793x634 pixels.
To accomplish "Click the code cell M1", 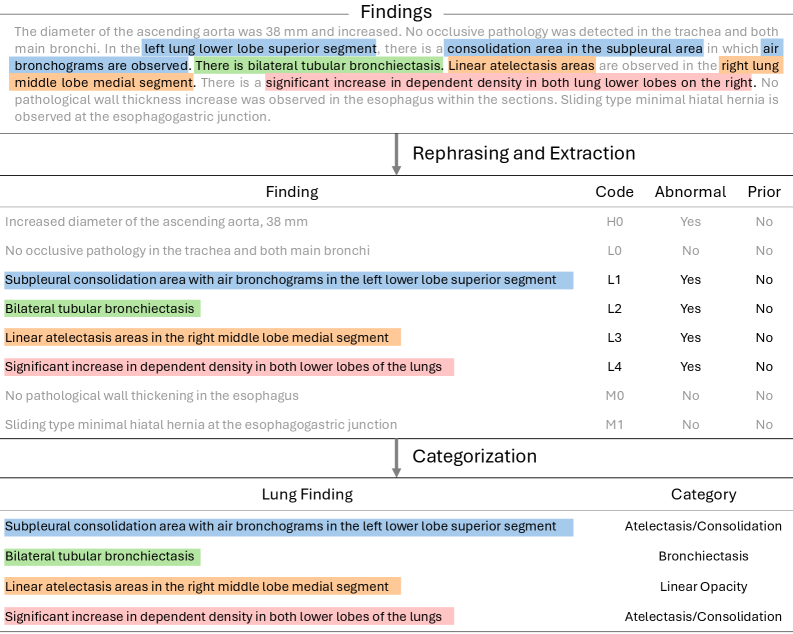I will point(614,425).
